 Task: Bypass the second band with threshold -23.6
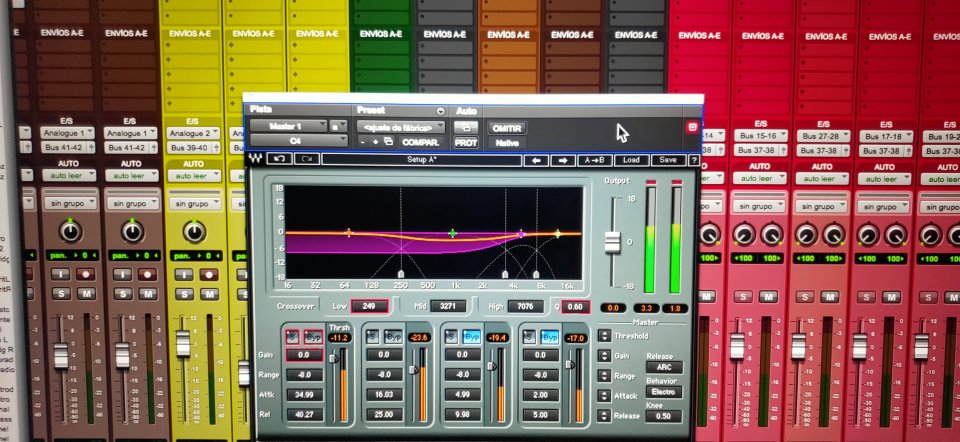pyautogui.click(x=392, y=337)
